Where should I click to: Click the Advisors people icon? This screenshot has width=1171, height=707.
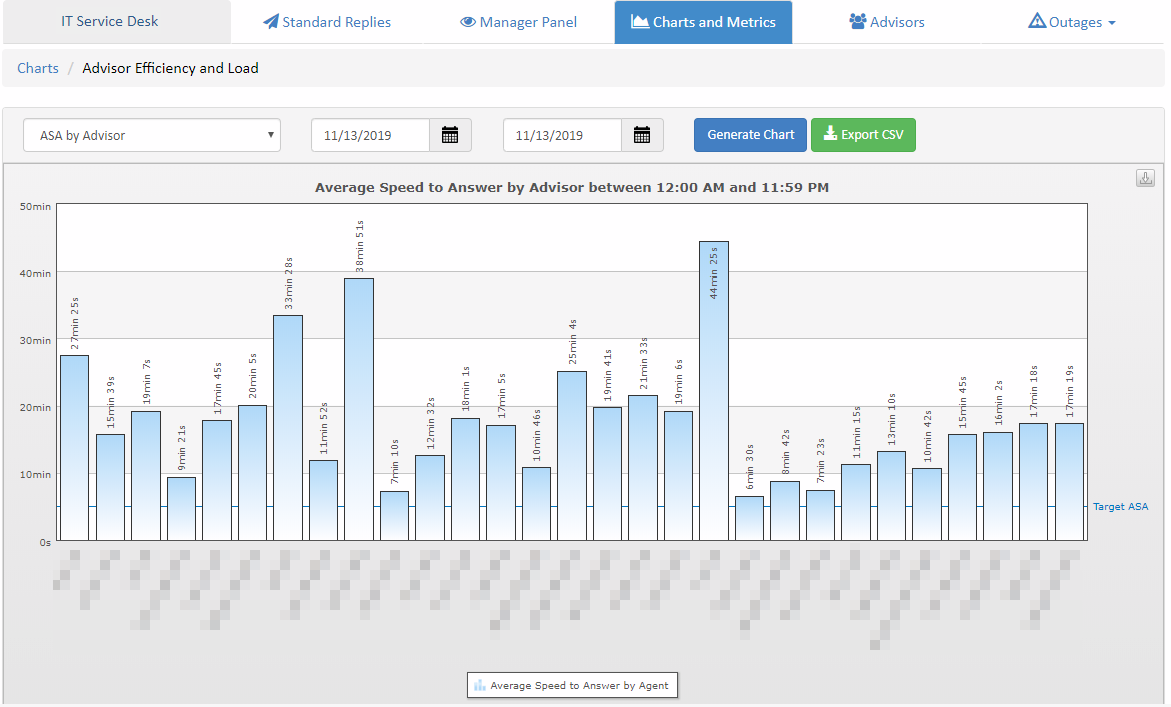pyautogui.click(x=857, y=22)
